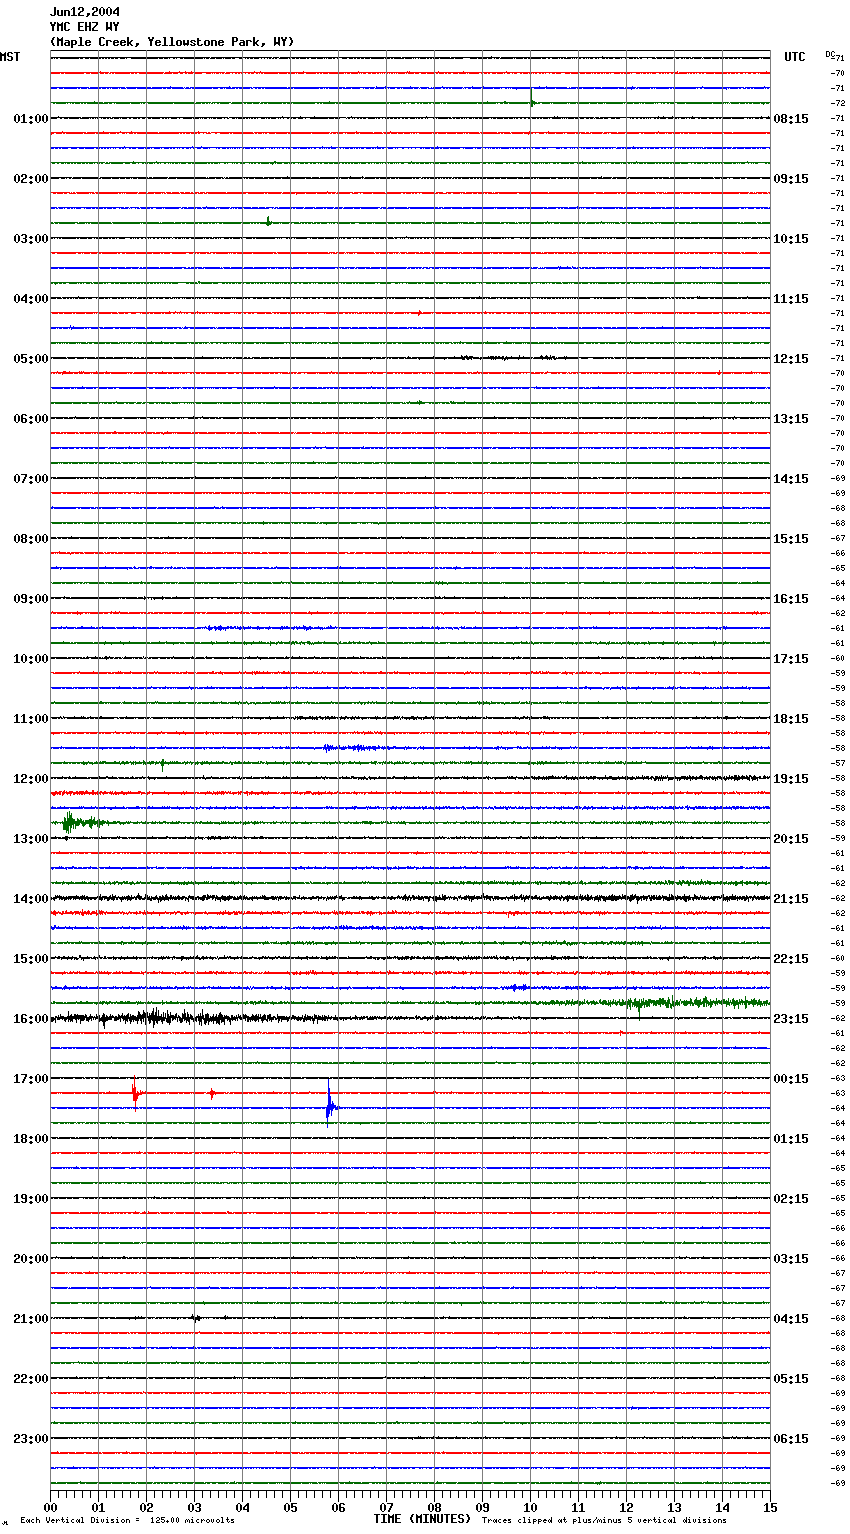Click the 14:15 UTC time label
Viewport: 850px width, 1534px height.
click(791, 479)
